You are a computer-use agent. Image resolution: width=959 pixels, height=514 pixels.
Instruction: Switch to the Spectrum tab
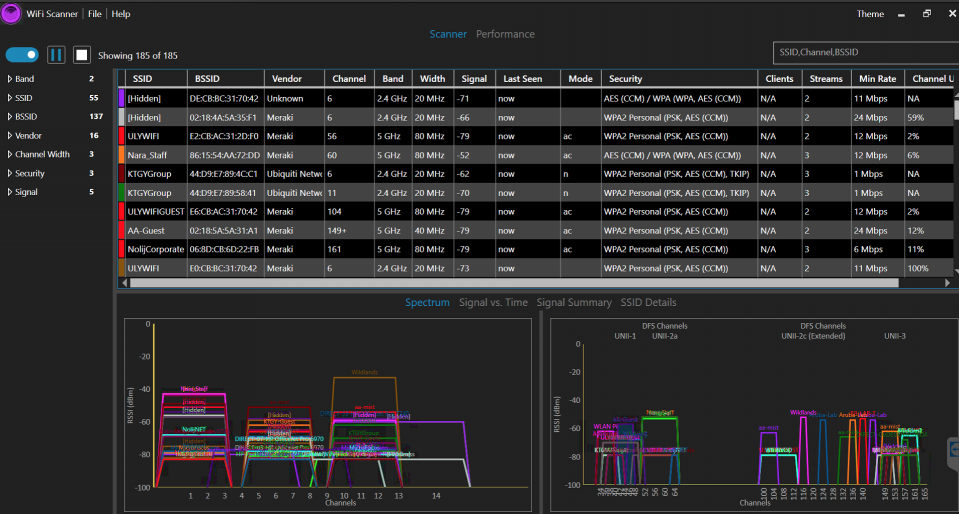coord(427,302)
